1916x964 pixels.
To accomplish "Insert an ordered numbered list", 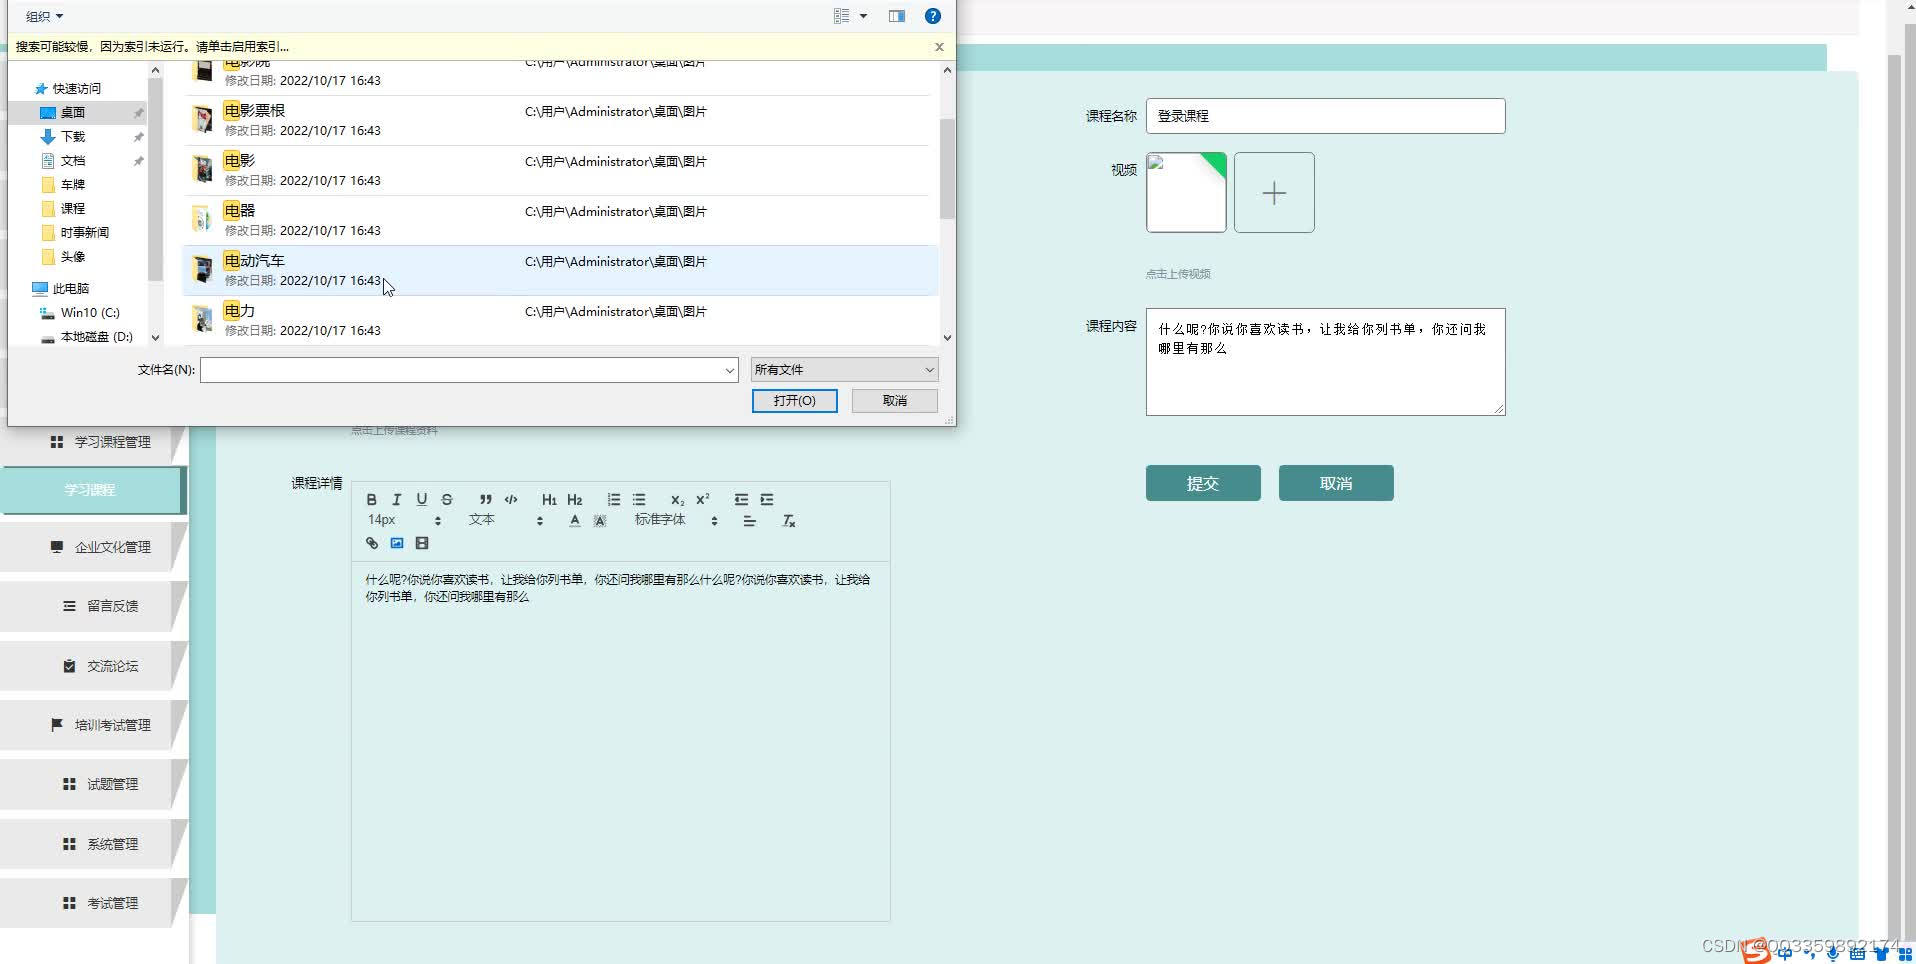I will click(x=614, y=499).
